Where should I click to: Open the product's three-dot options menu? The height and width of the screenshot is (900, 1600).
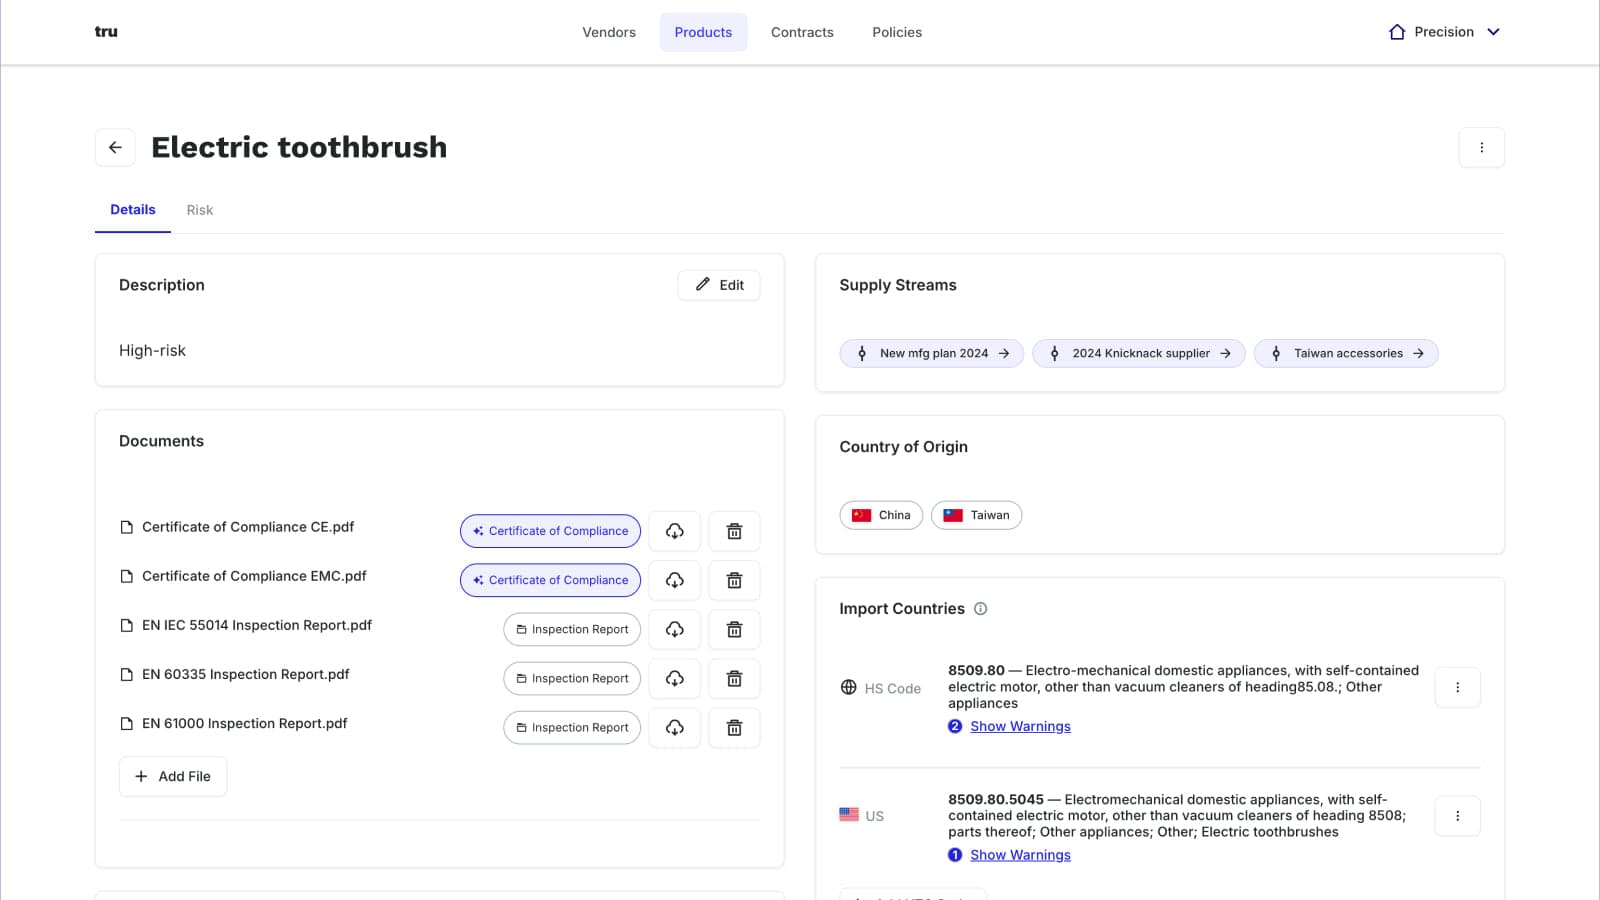[1481, 147]
